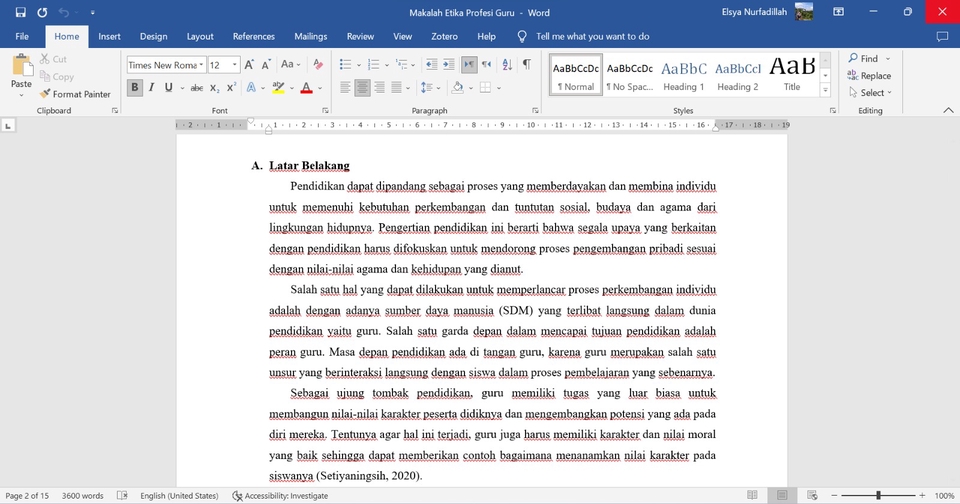Toggle Italic formatting
The image size is (960, 504).
tap(151, 88)
